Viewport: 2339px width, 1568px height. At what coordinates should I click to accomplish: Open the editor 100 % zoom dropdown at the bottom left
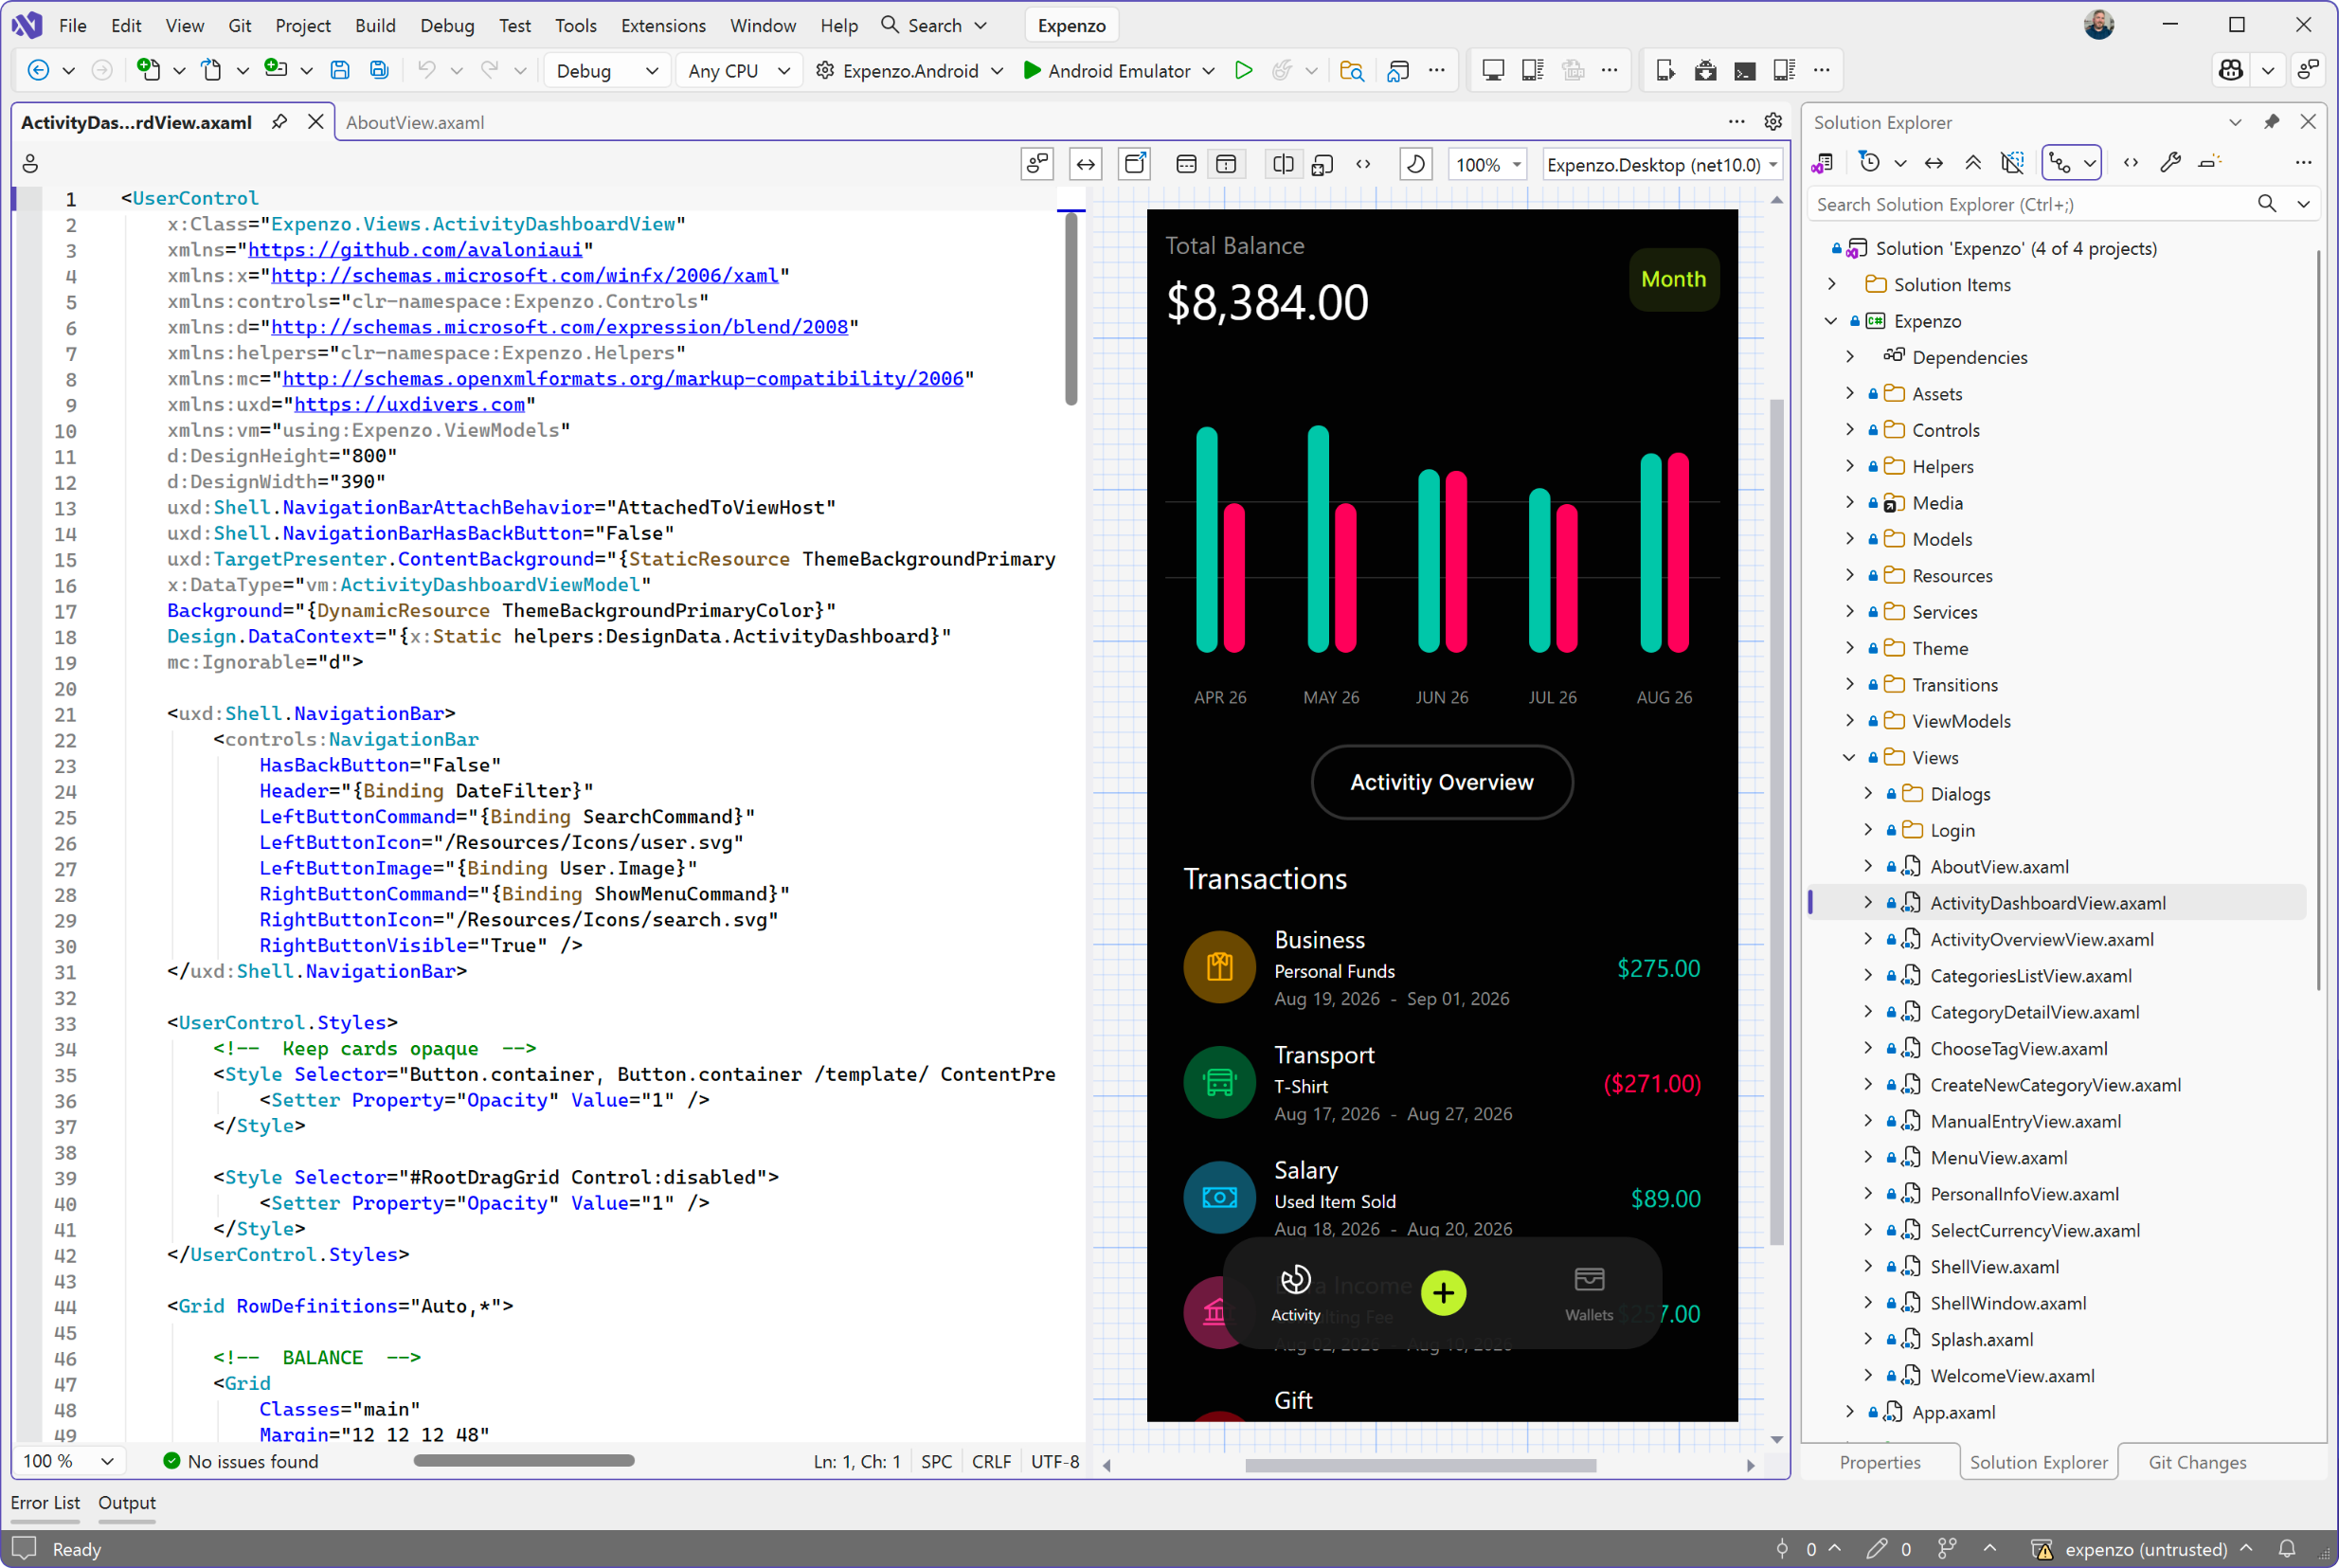(69, 1461)
